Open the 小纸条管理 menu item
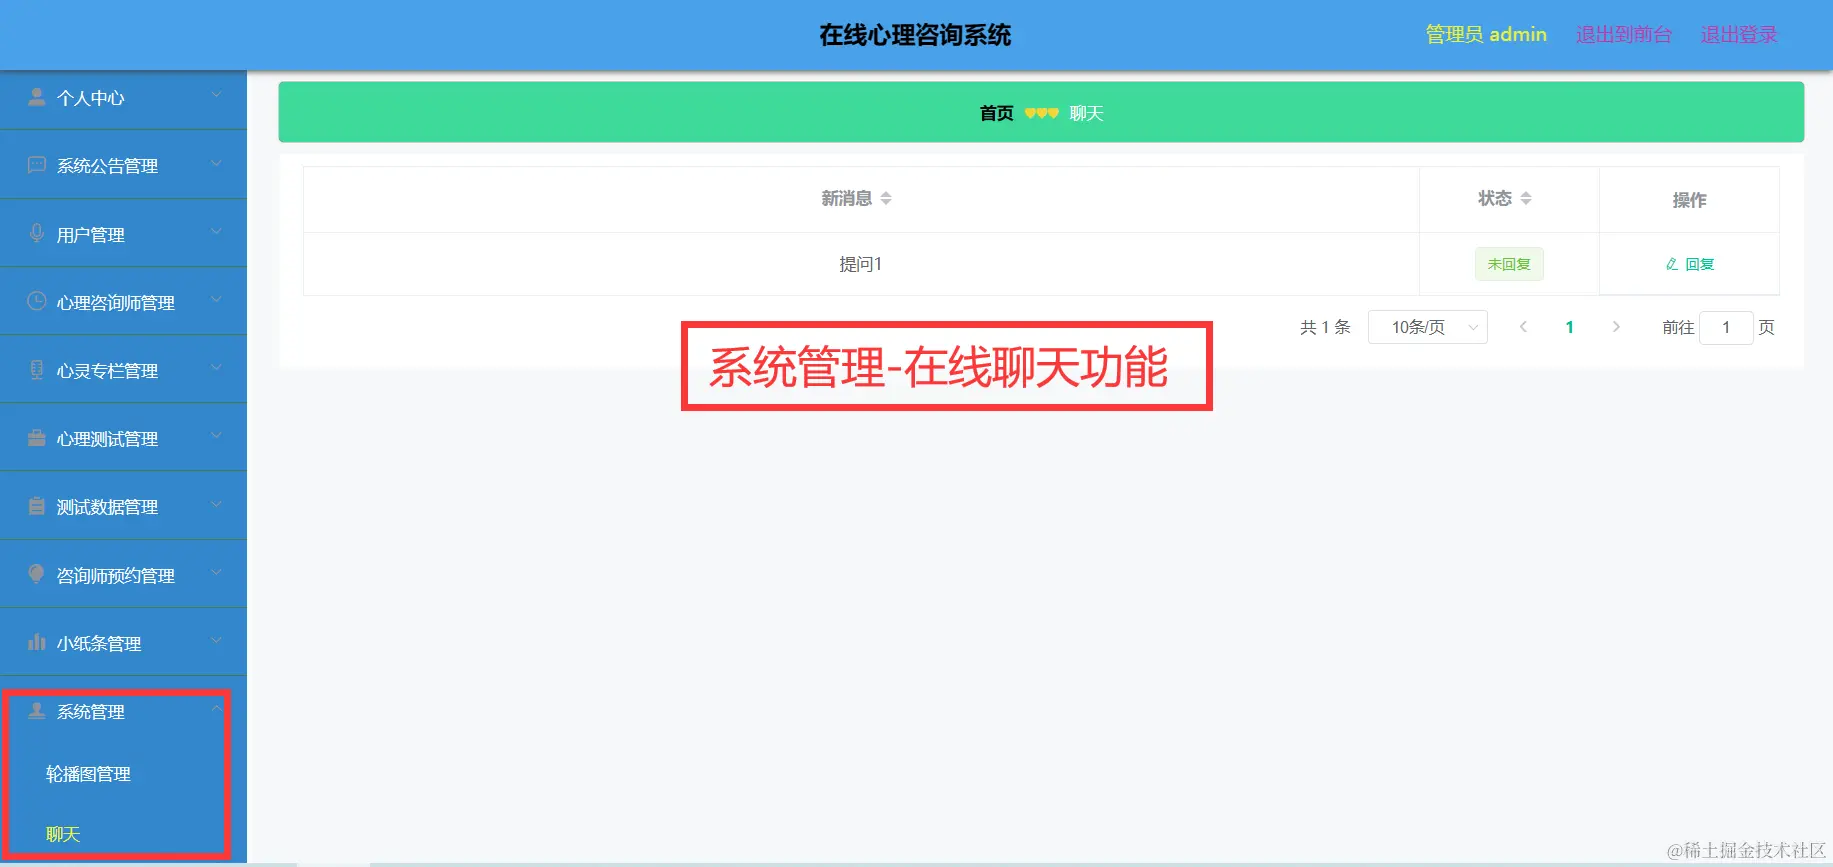Screen dimensions: 1833x867 coord(123,643)
